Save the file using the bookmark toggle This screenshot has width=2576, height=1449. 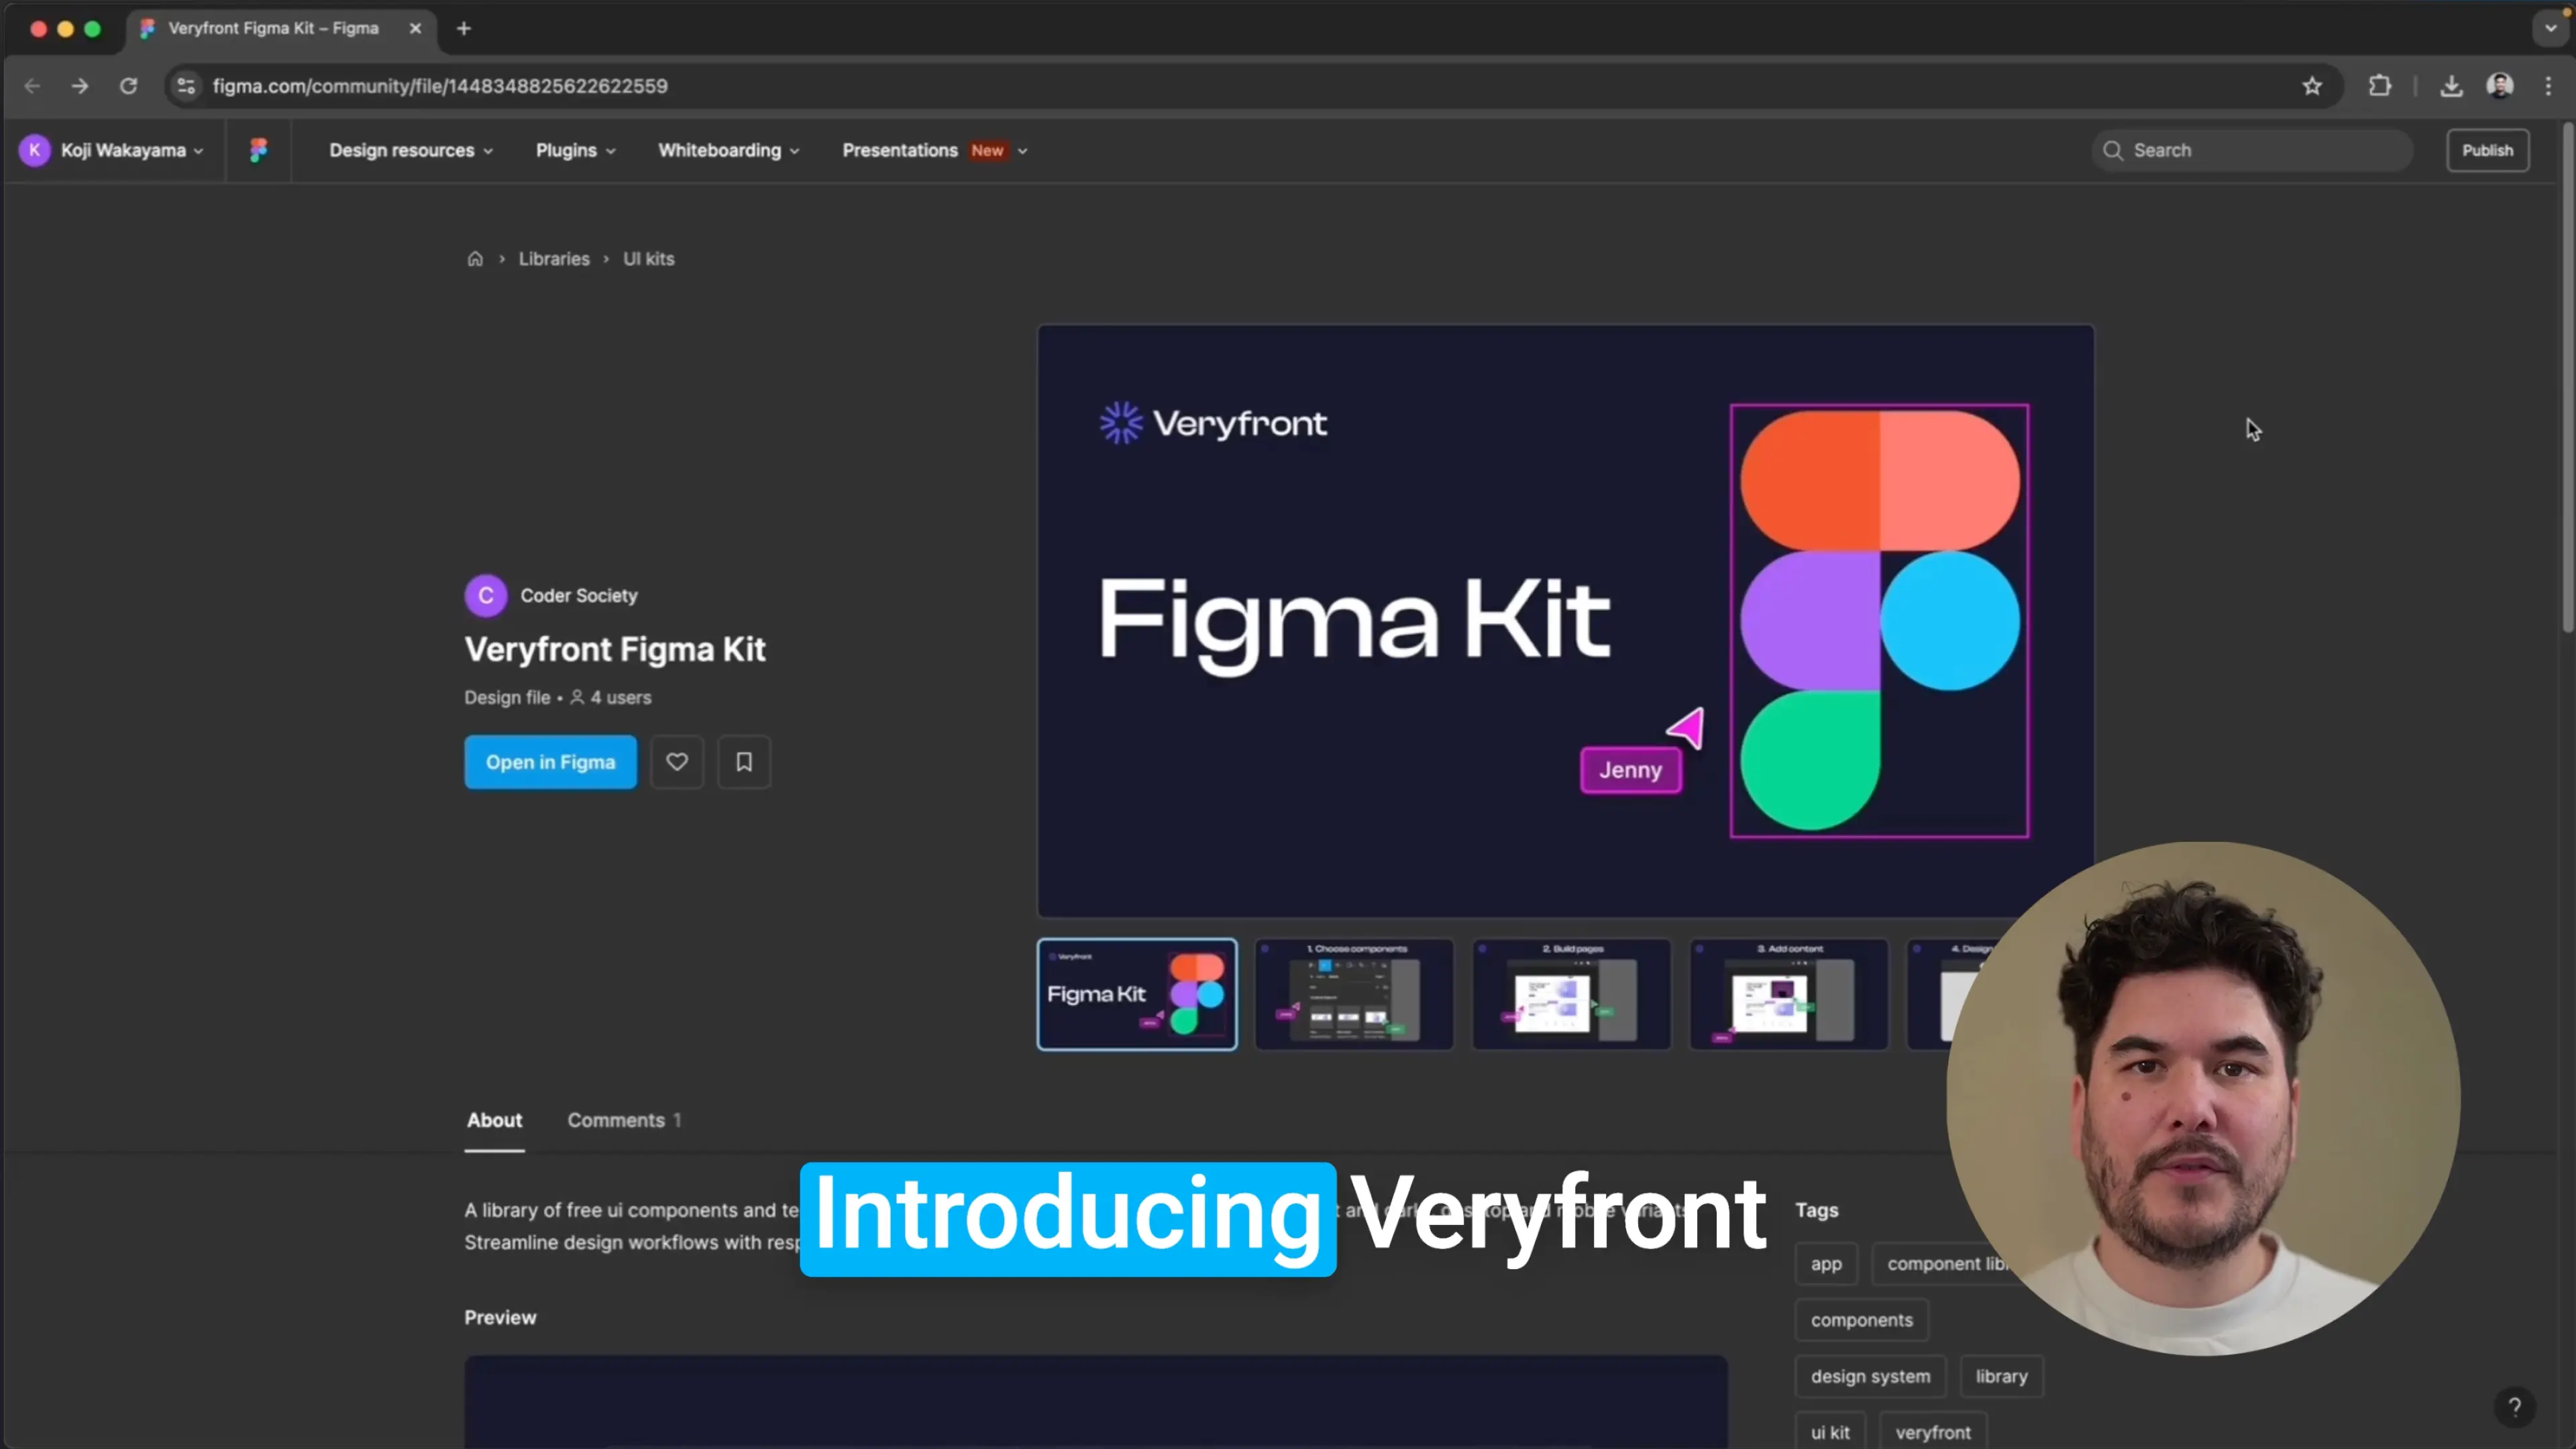point(744,762)
